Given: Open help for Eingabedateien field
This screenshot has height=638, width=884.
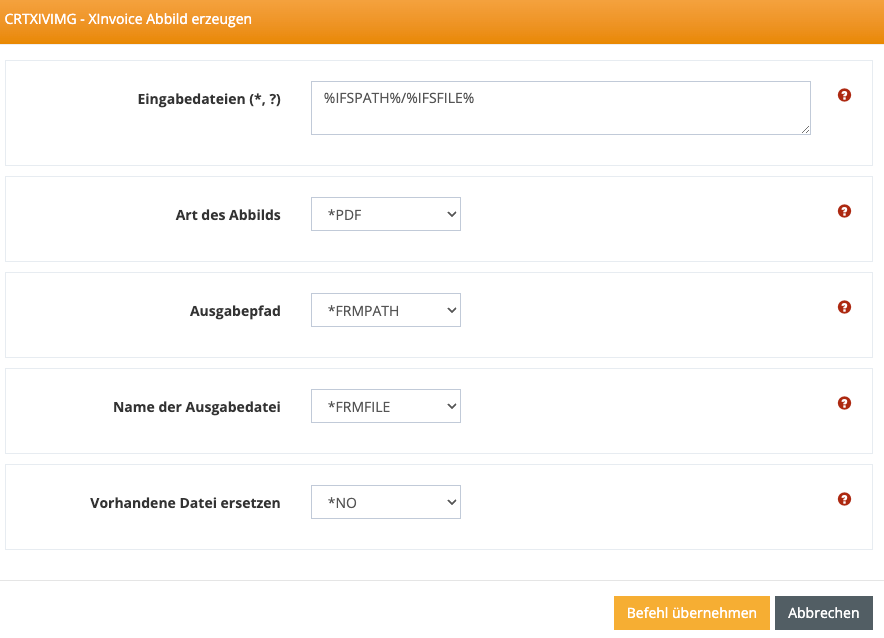Looking at the screenshot, I should [844, 95].
